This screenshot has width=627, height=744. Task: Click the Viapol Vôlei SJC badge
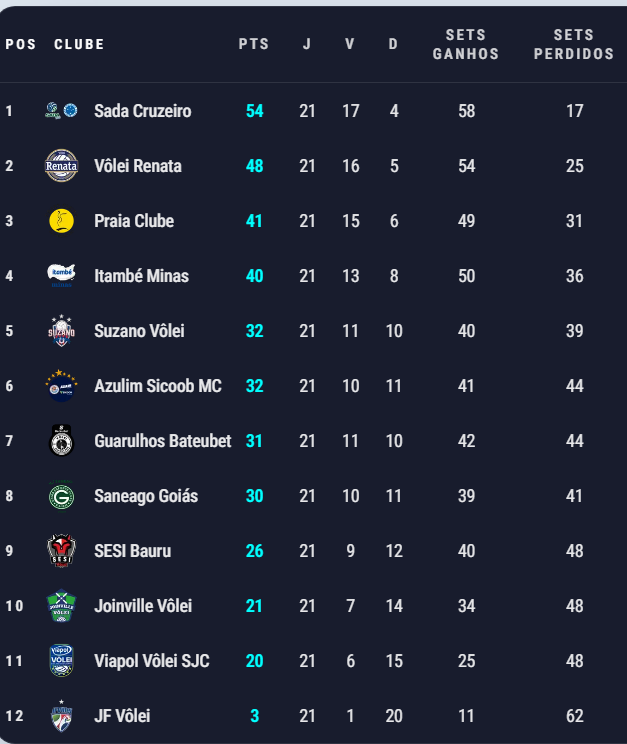[61, 661]
